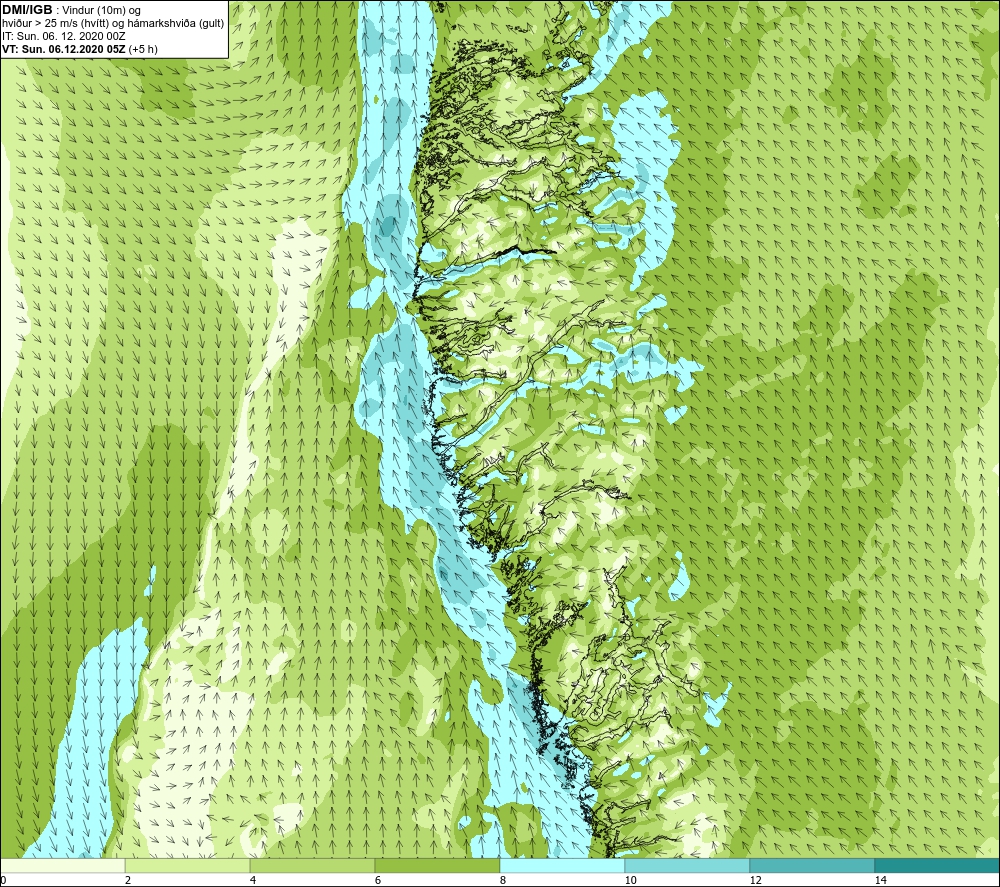Click the initial time line 'IT: Sun. 06. 12. 2020 00Z'

pyautogui.click(x=64, y=36)
